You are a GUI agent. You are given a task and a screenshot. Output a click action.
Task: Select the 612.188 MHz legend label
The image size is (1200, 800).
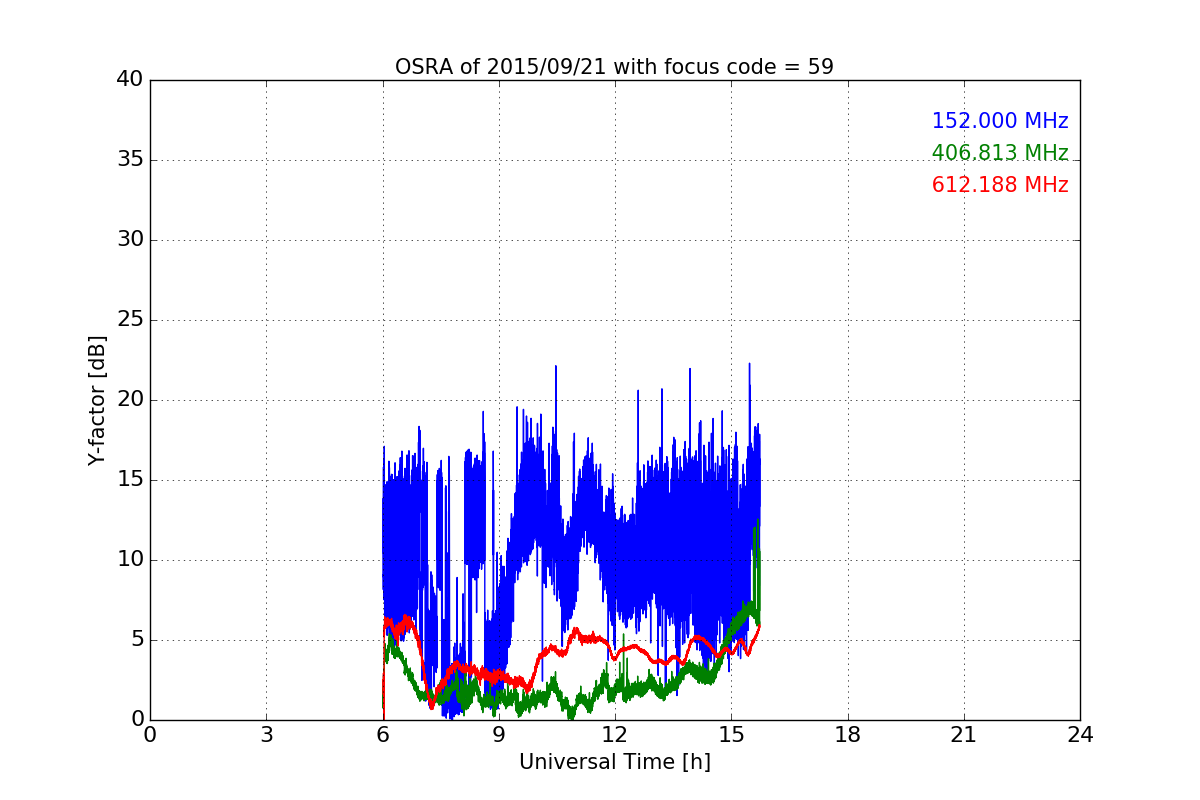click(1000, 185)
